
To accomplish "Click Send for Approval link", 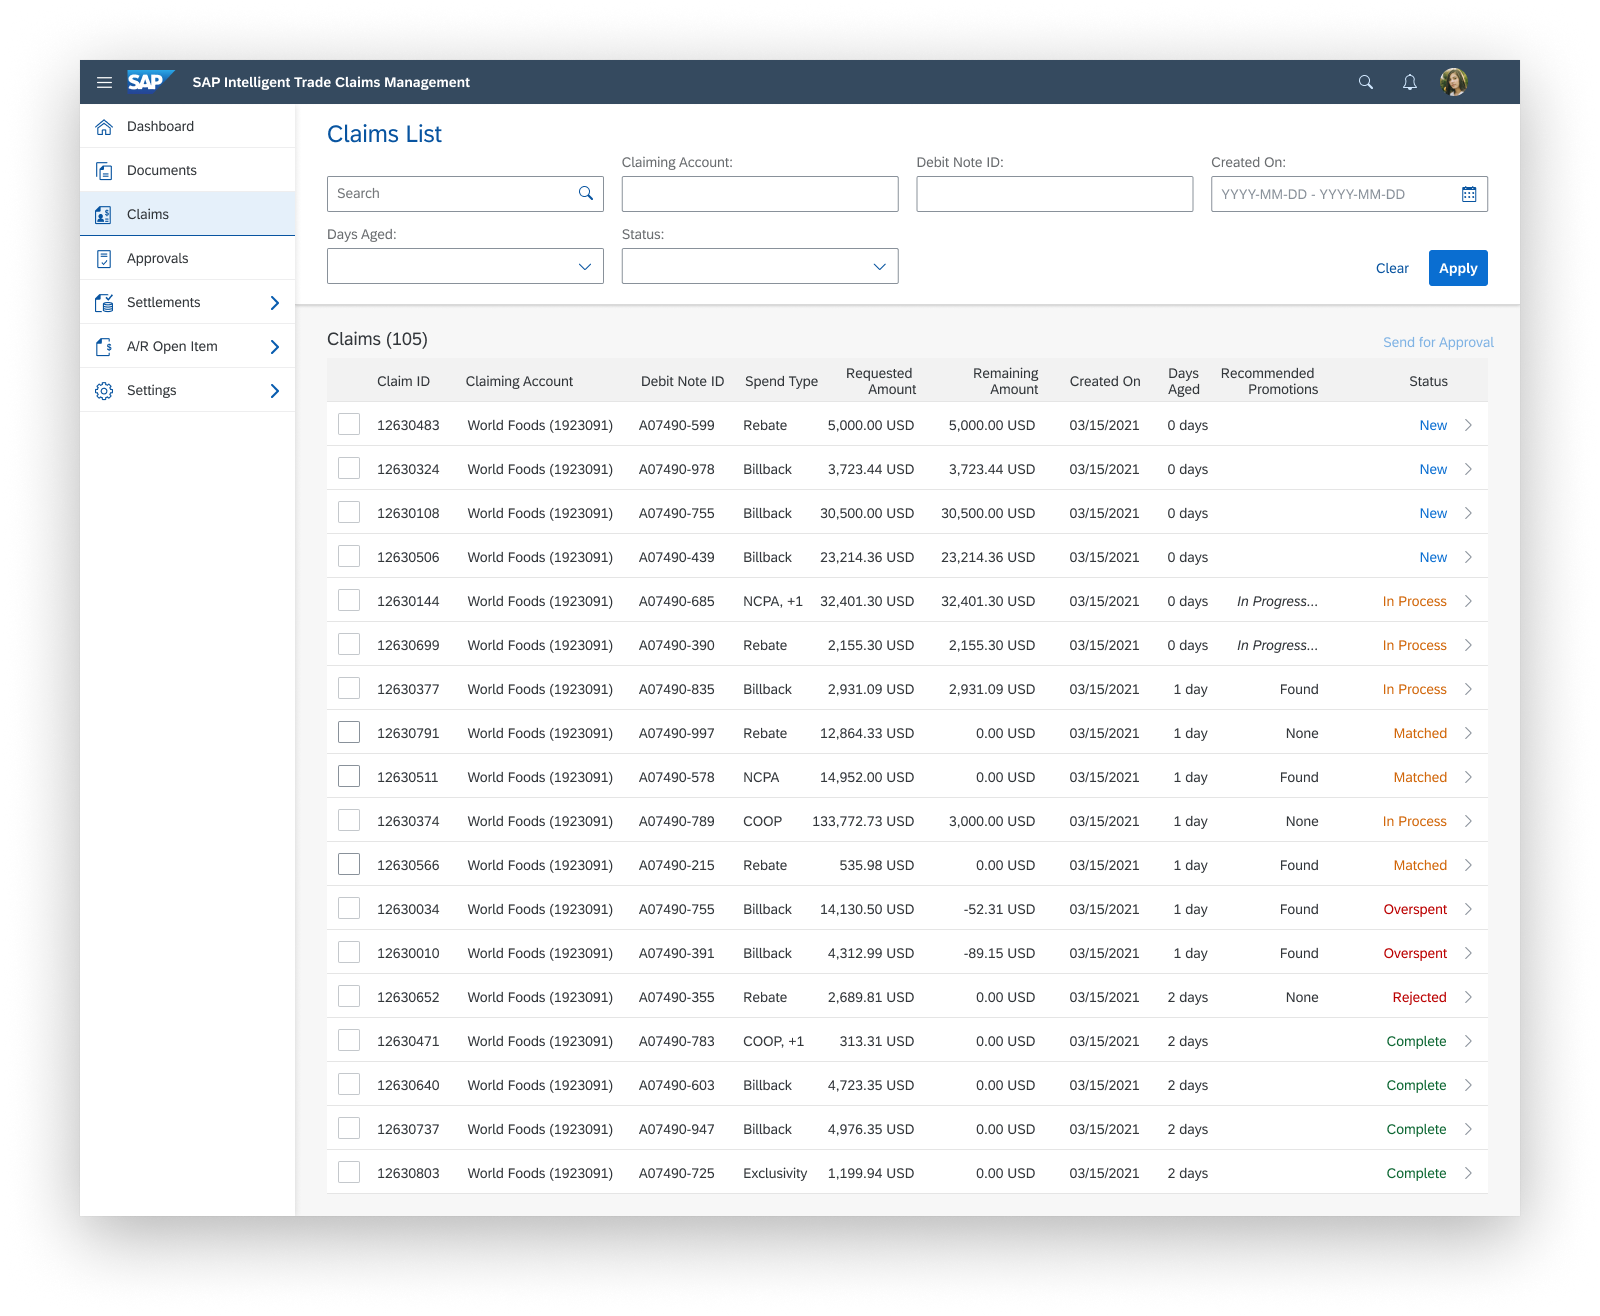I will pyautogui.click(x=1438, y=342).
